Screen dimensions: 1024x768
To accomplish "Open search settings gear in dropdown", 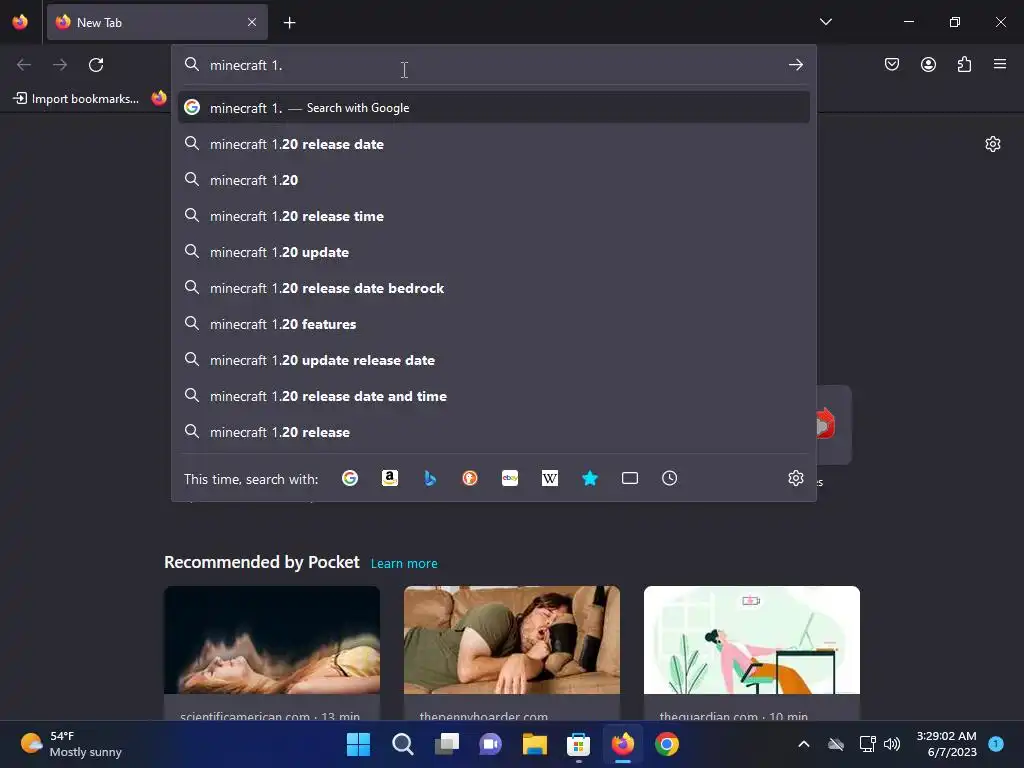I will coord(795,478).
